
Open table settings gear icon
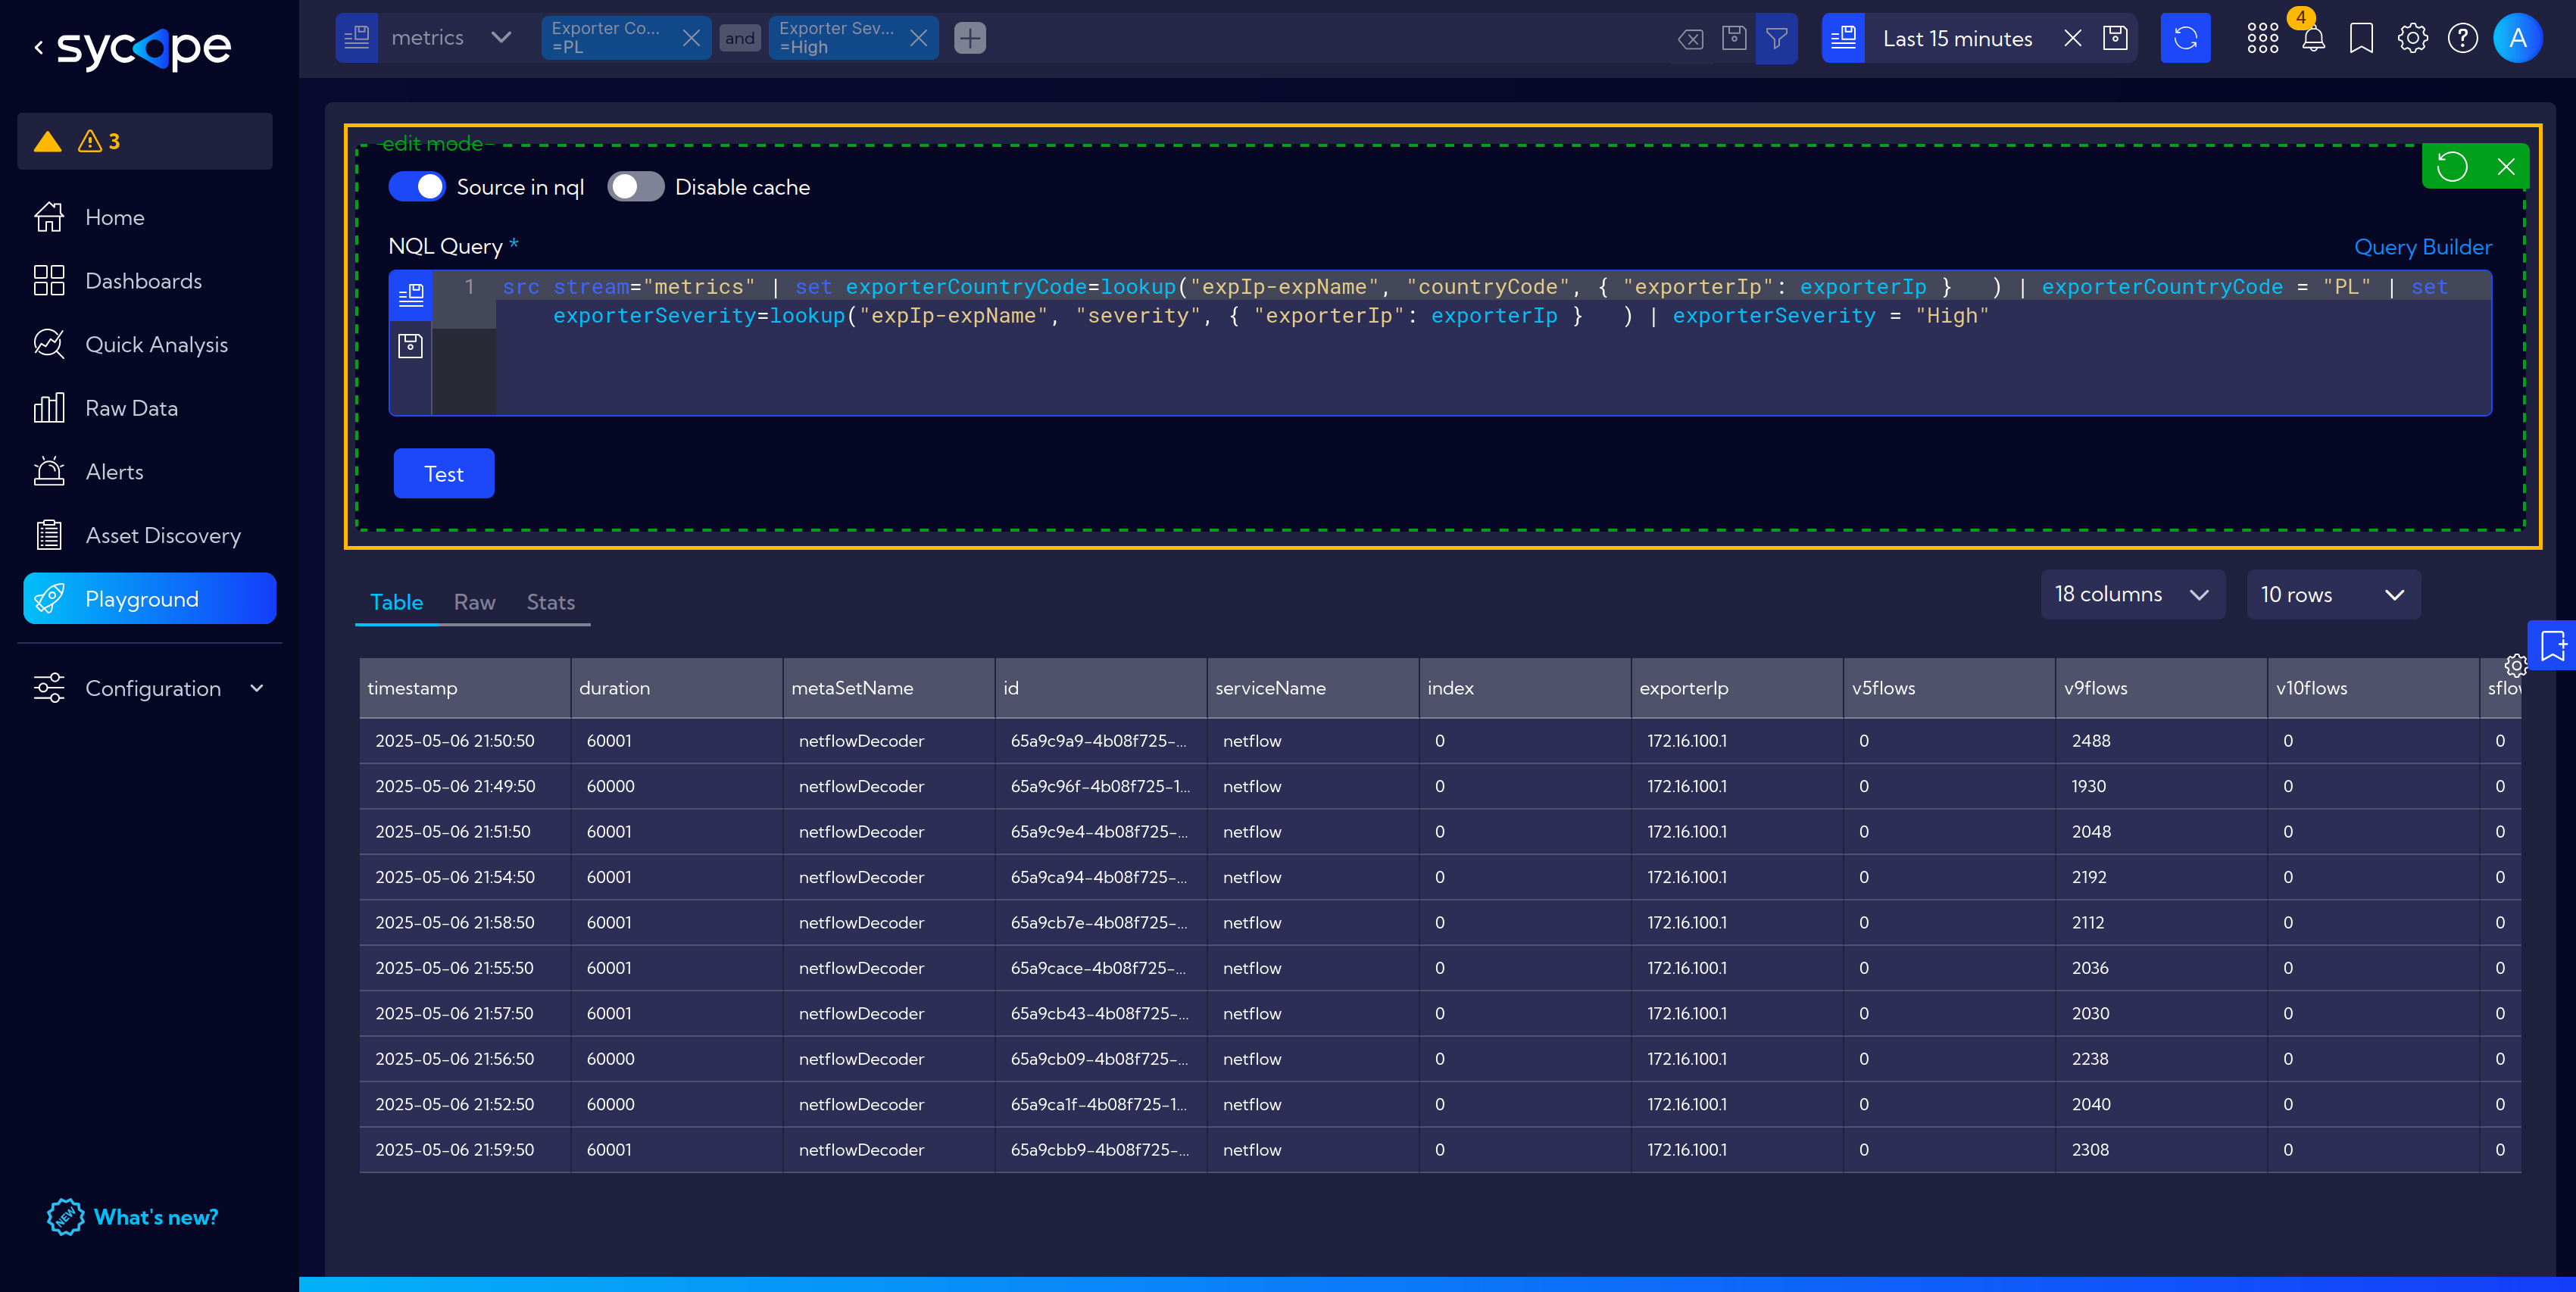tap(2515, 665)
